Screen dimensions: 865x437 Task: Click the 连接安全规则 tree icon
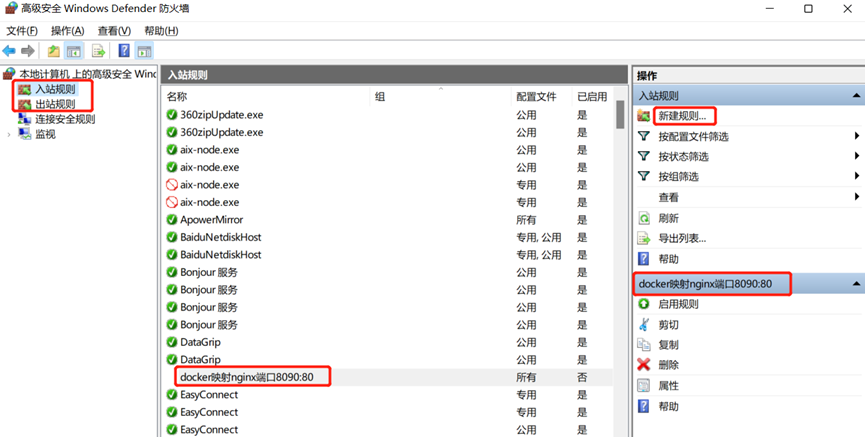(24, 119)
